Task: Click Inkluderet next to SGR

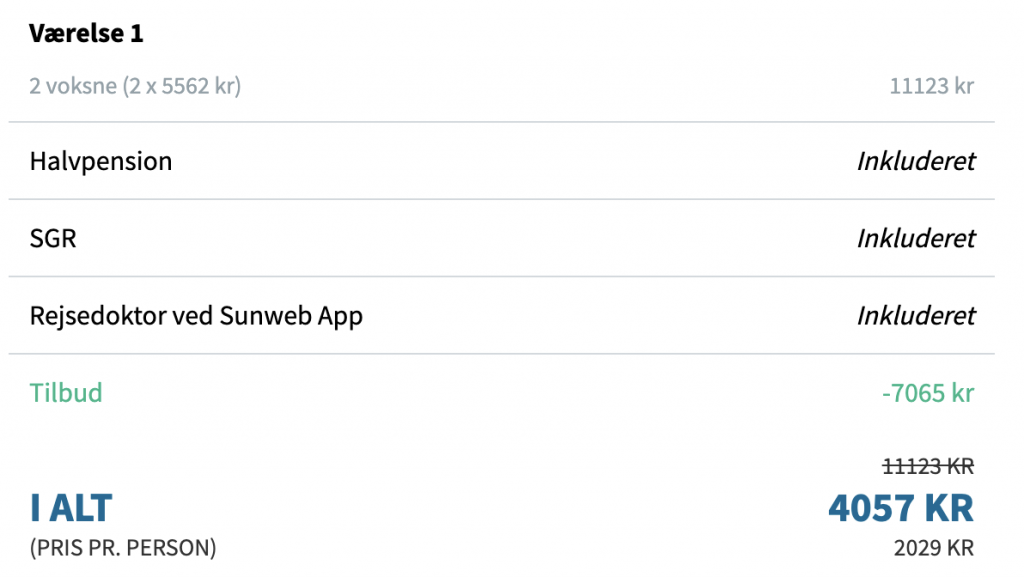Action: pos(916,238)
